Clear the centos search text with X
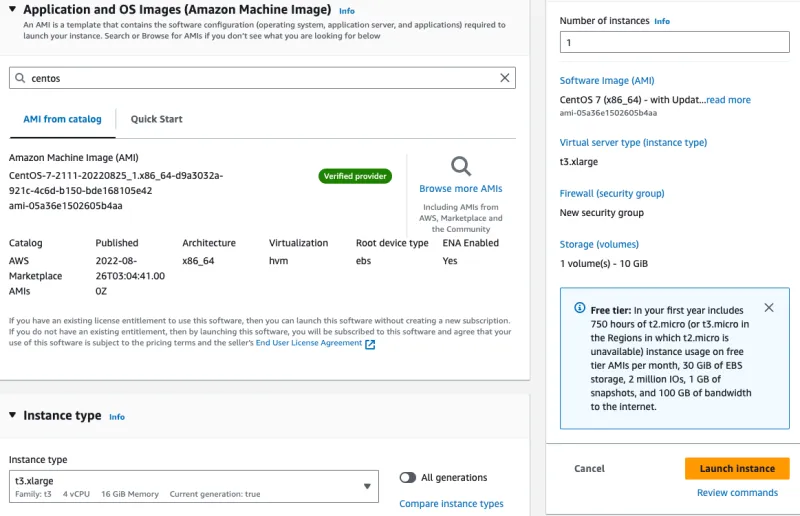 click(x=505, y=78)
